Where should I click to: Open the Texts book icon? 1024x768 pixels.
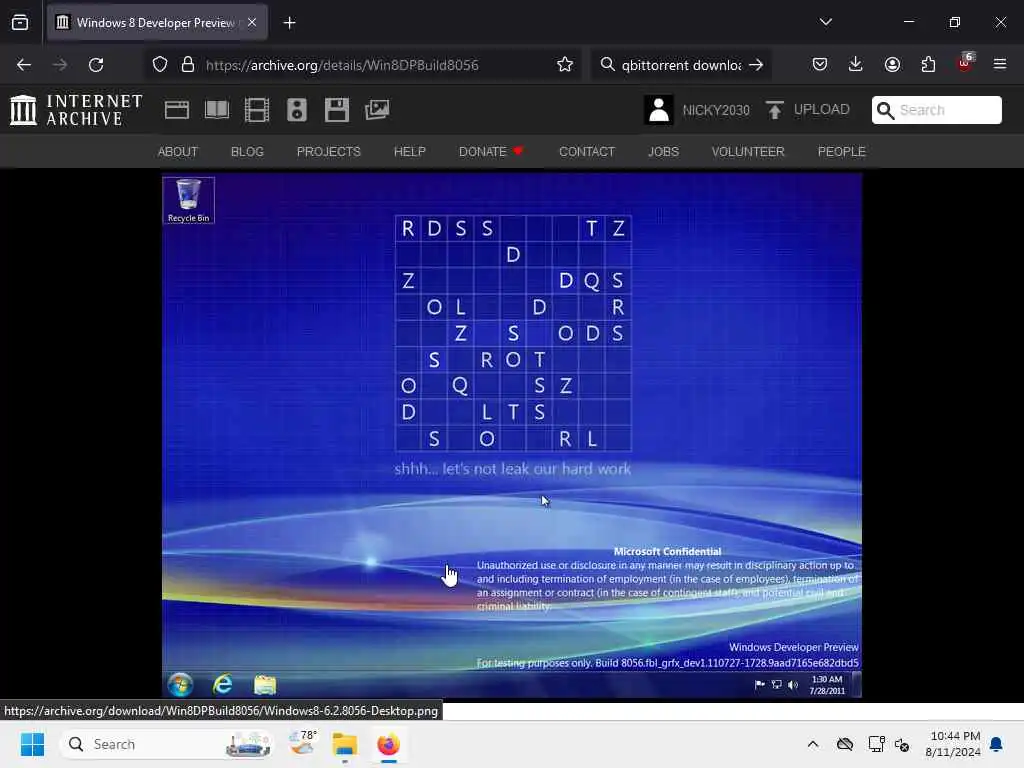(217, 110)
